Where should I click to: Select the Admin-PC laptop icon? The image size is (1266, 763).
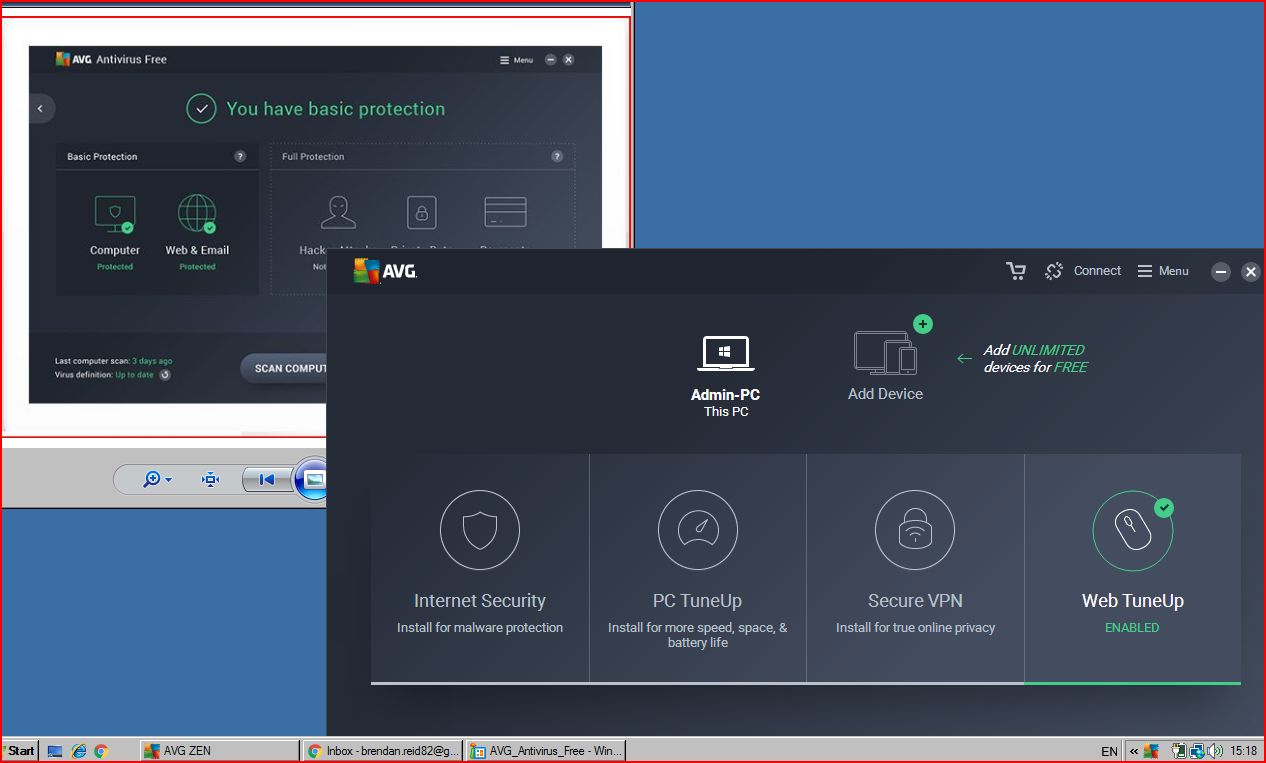tap(725, 353)
